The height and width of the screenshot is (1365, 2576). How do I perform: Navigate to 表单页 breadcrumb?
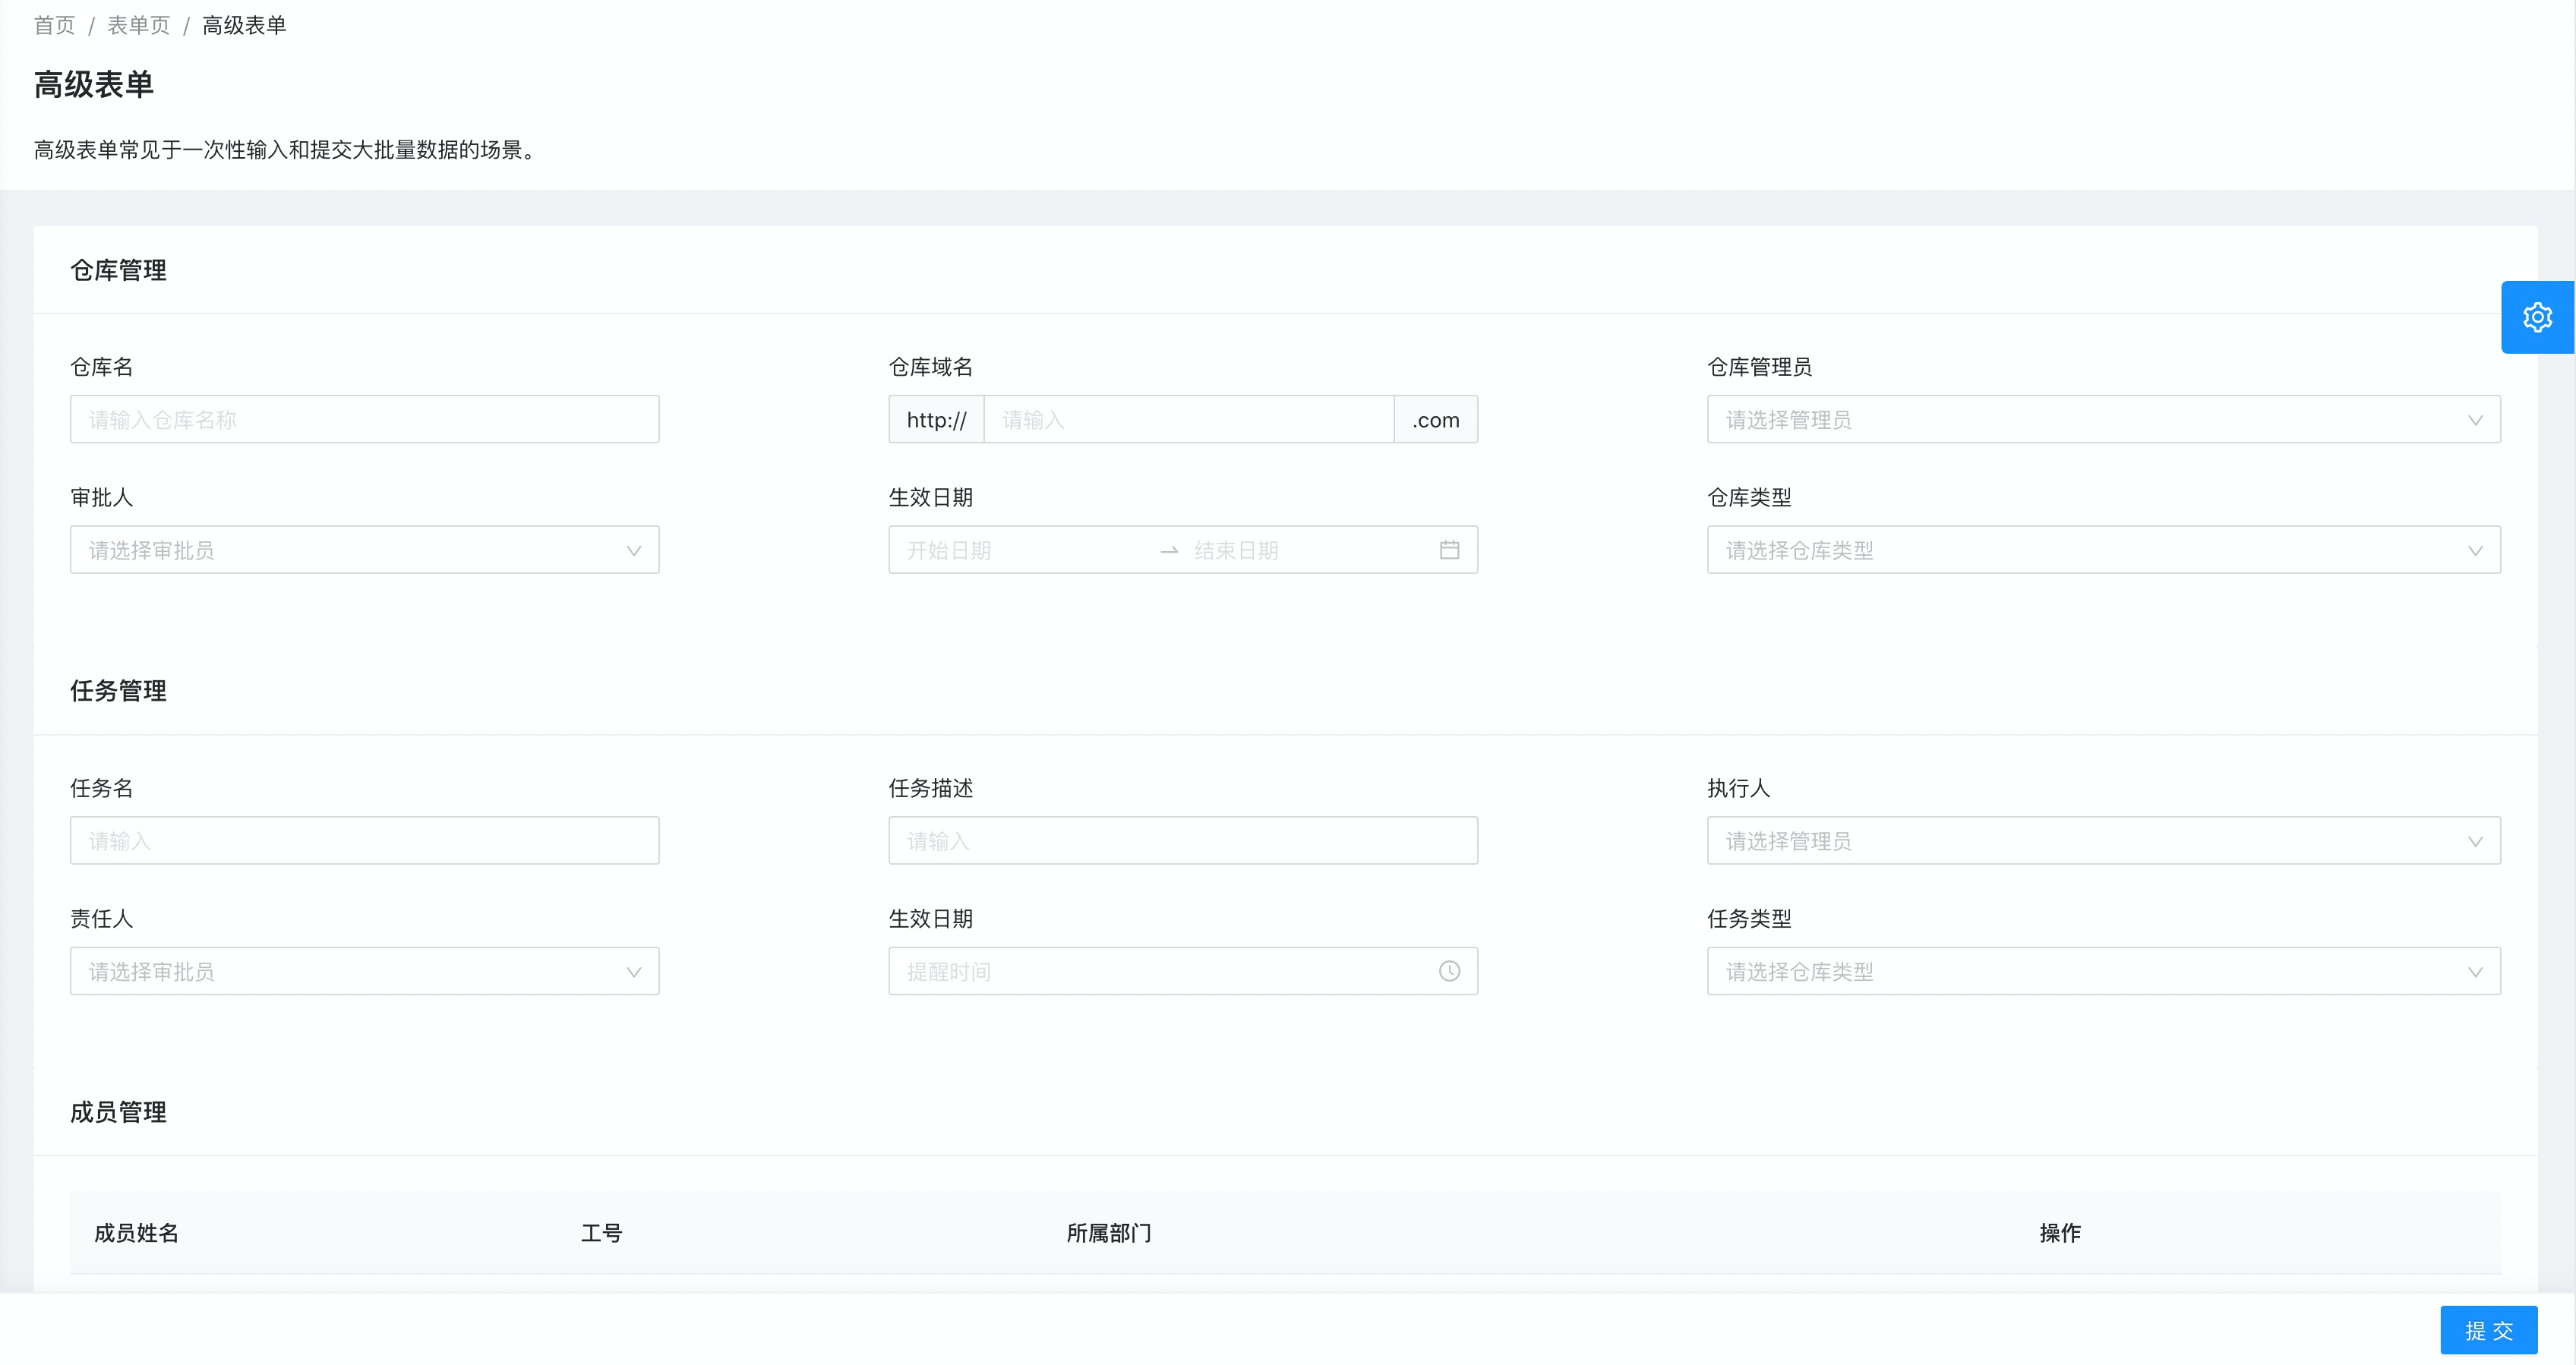[138, 25]
